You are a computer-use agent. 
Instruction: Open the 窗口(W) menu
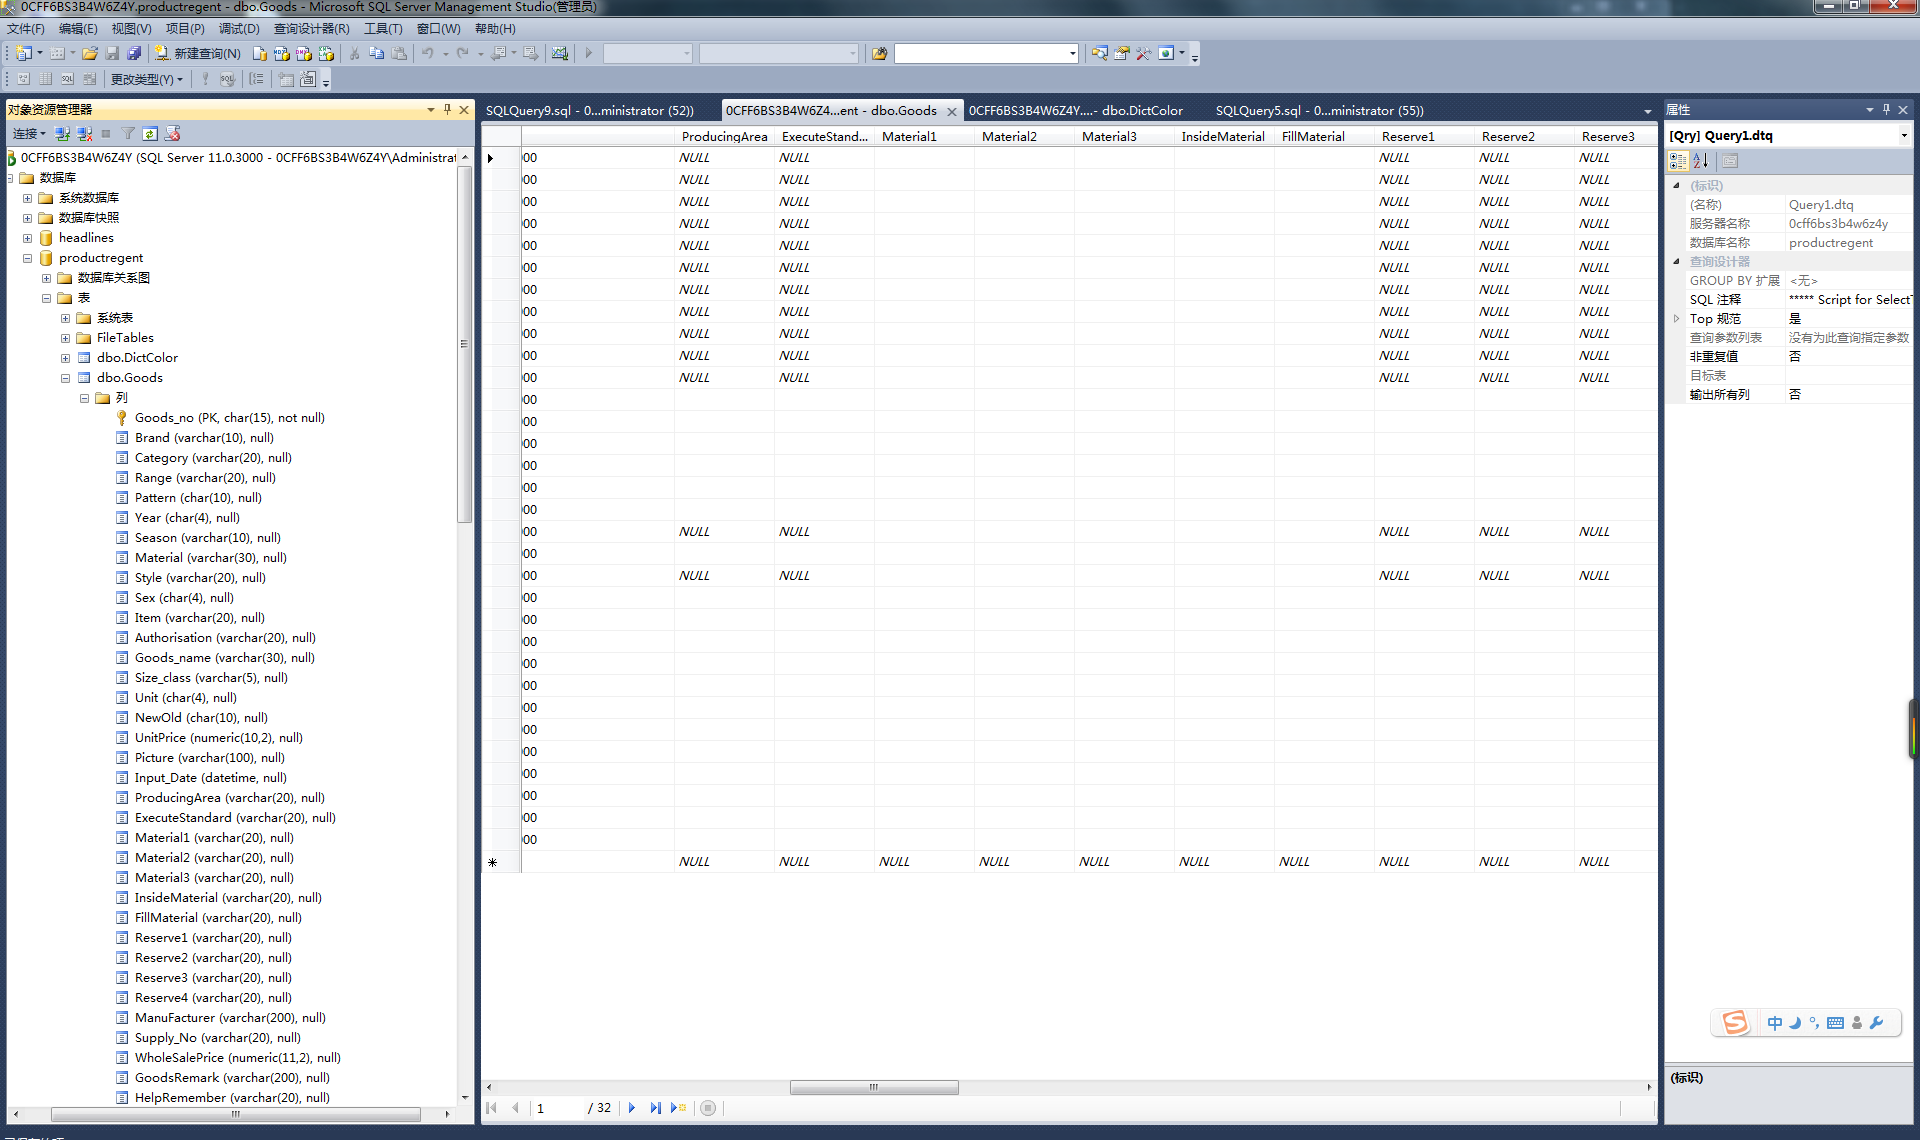439,28
